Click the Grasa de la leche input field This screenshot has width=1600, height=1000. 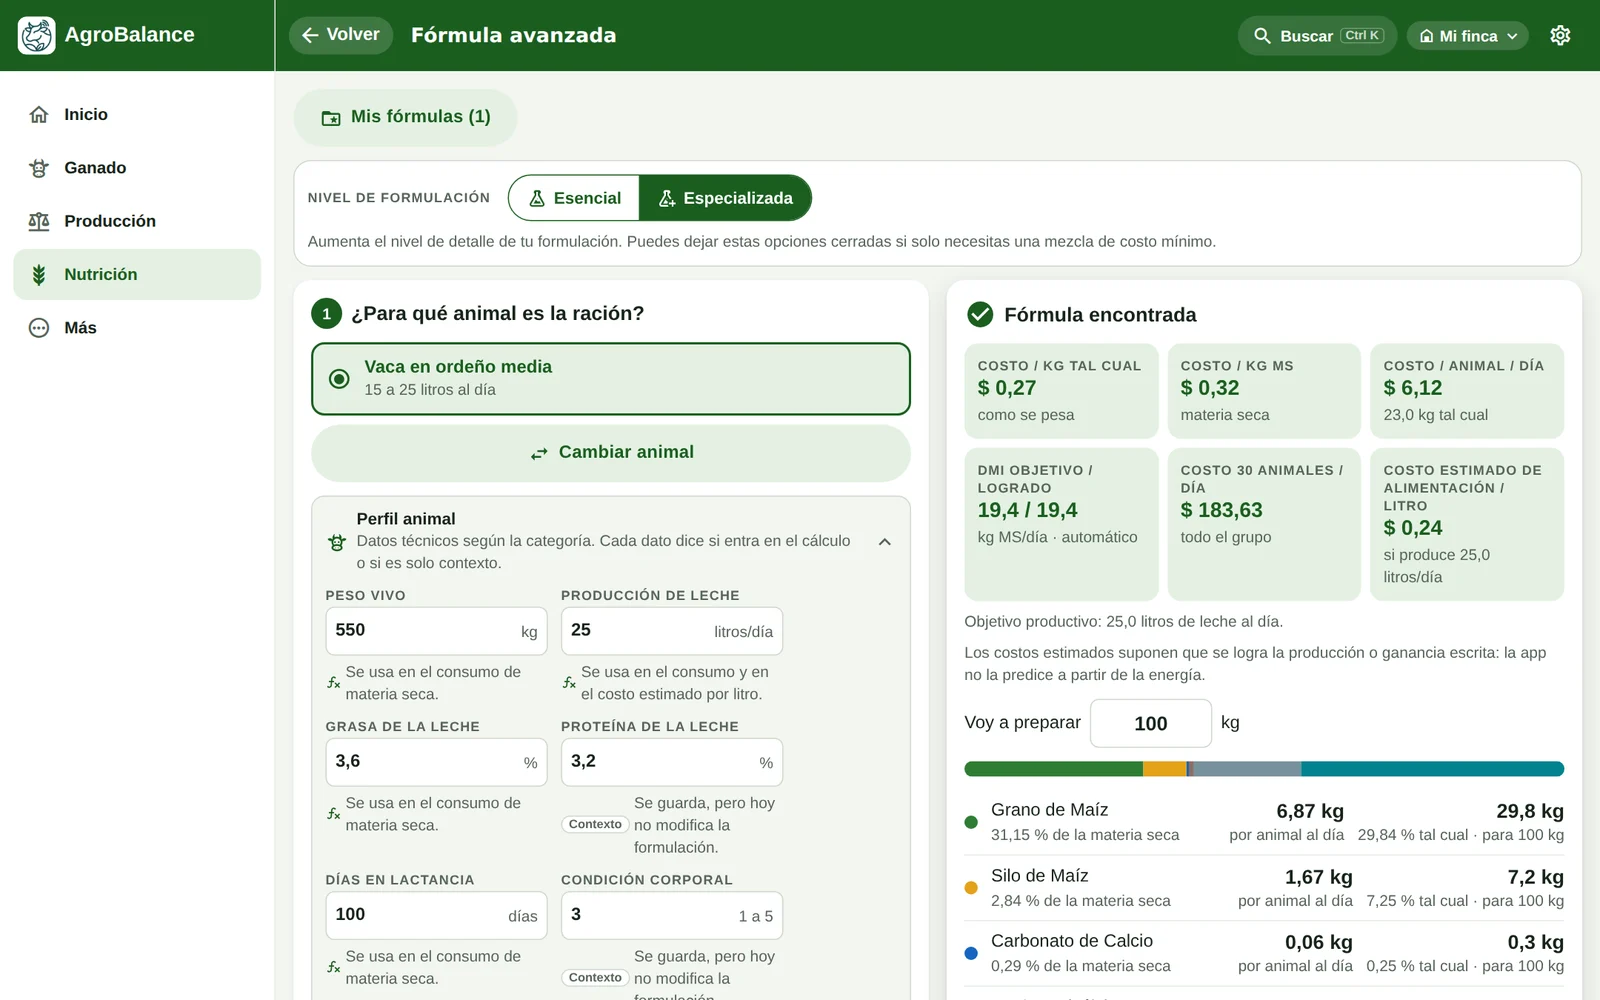pos(436,762)
